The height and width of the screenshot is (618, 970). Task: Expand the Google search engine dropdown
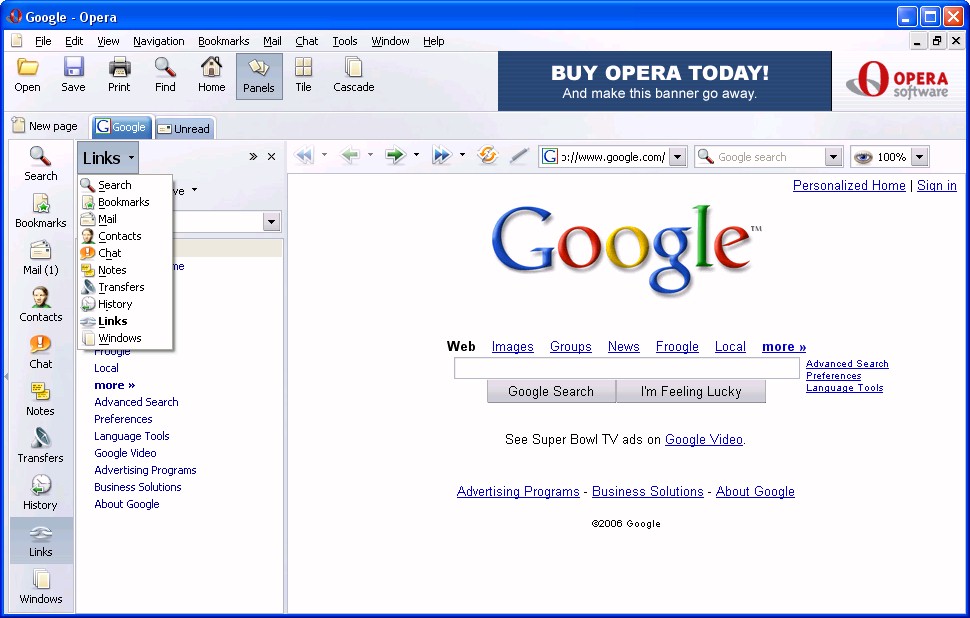coord(833,157)
